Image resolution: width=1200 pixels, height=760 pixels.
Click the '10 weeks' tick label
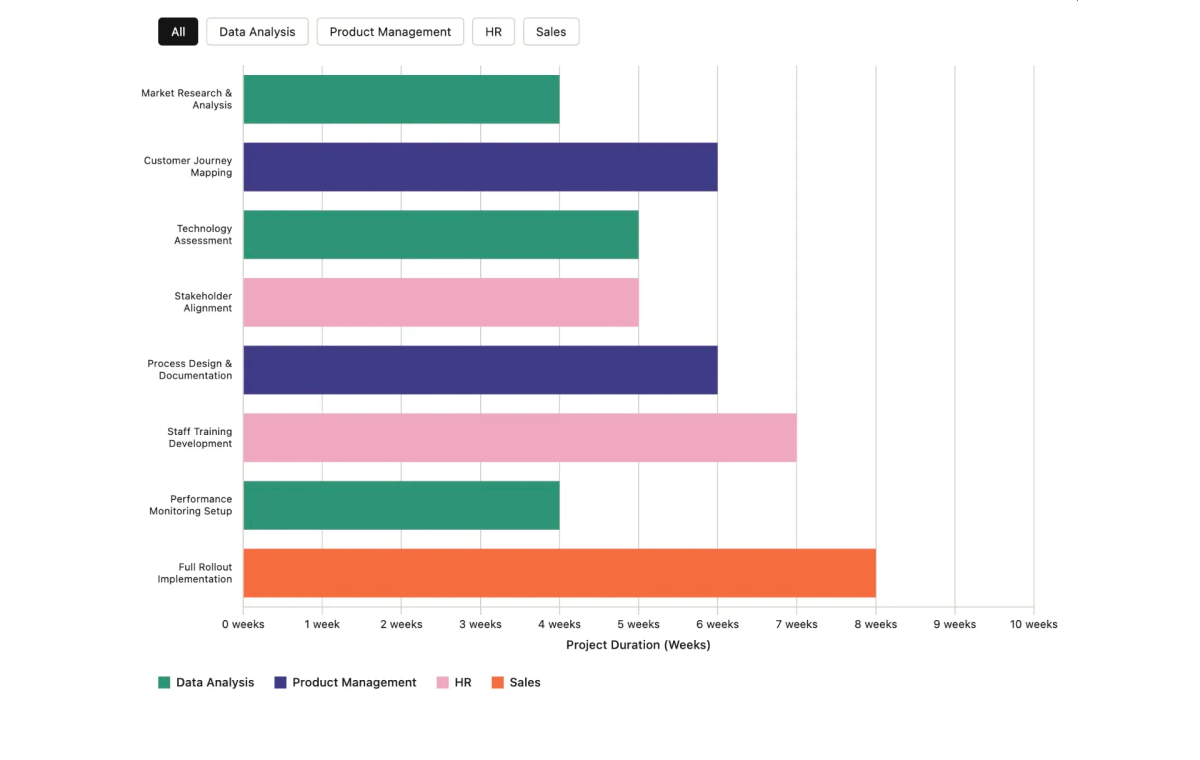point(1033,624)
